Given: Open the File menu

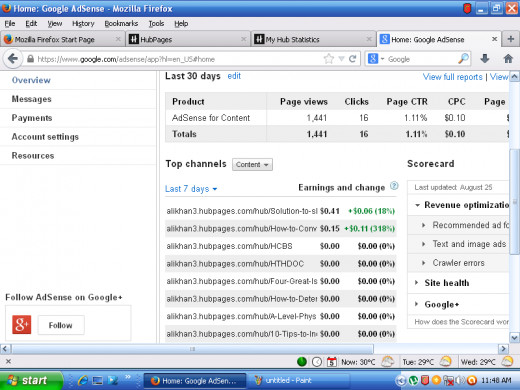Looking at the screenshot, I should pos(10,24).
